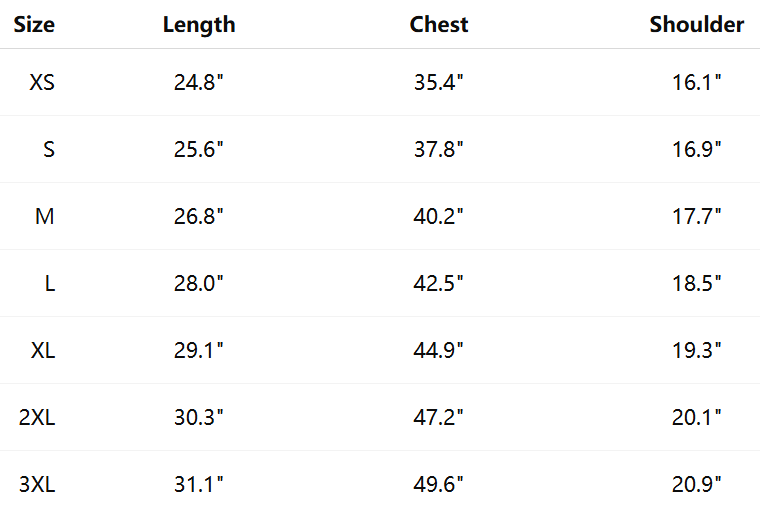Select the 3XL size row label
The width and height of the screenshot is (760, 515).
tap(37, 484)
